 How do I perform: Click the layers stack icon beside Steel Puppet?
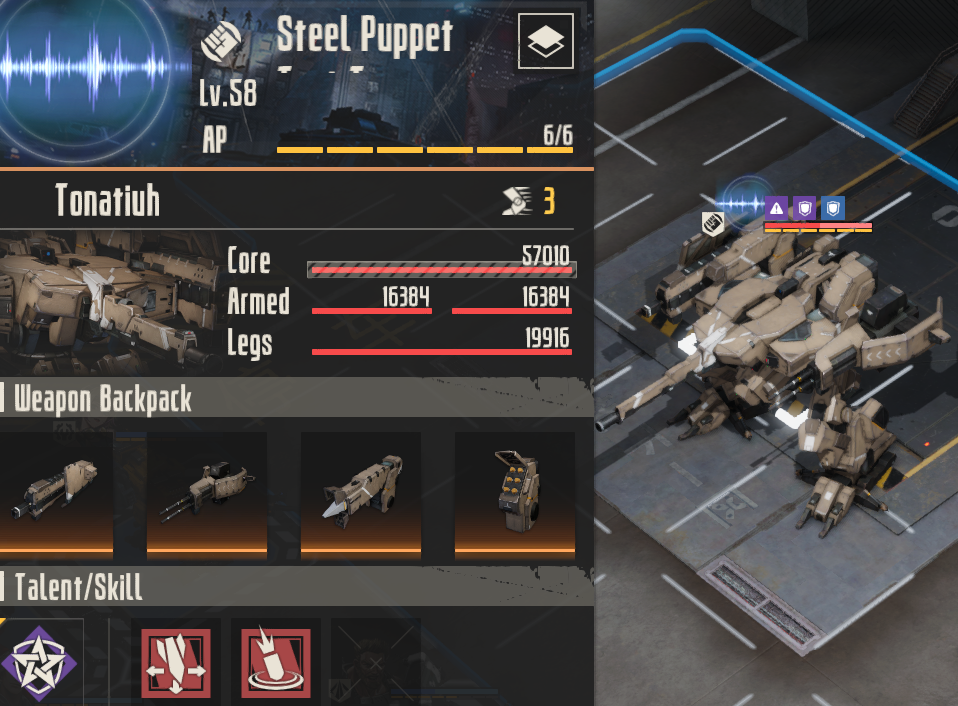pyautogui.click(x=546, y=41)
